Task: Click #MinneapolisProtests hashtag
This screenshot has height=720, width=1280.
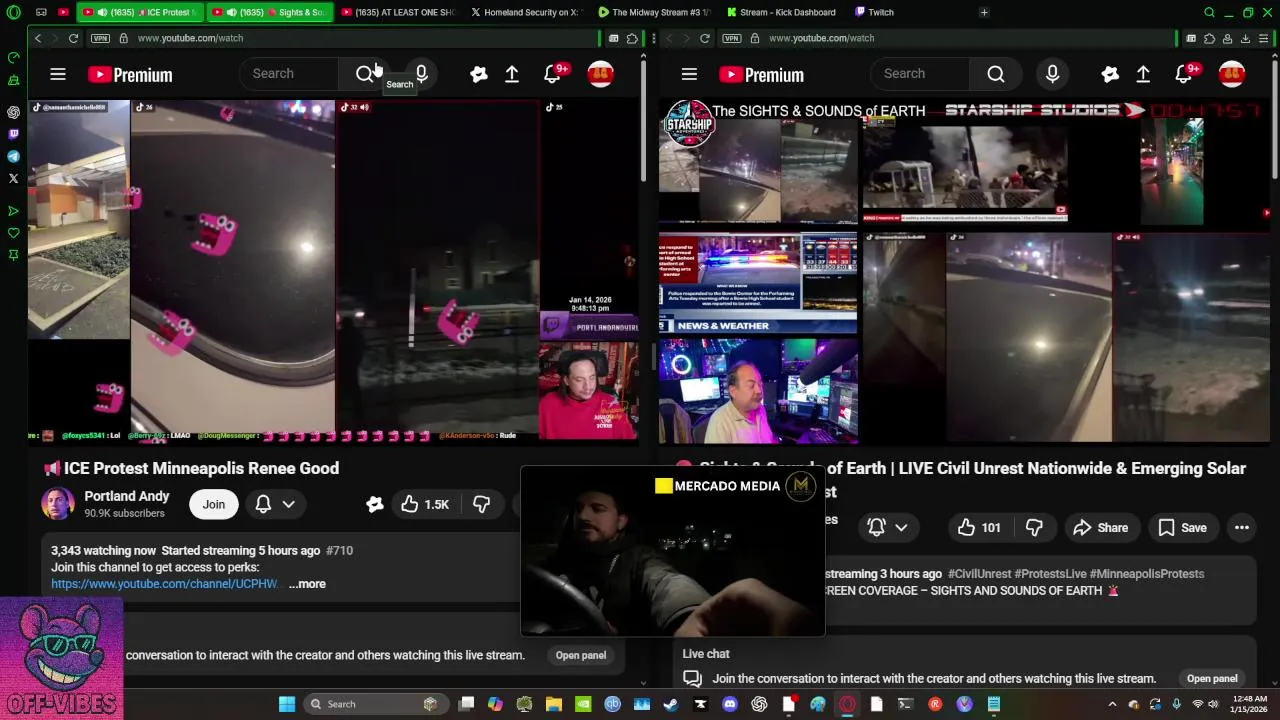Action: (x=1147, y=574)
